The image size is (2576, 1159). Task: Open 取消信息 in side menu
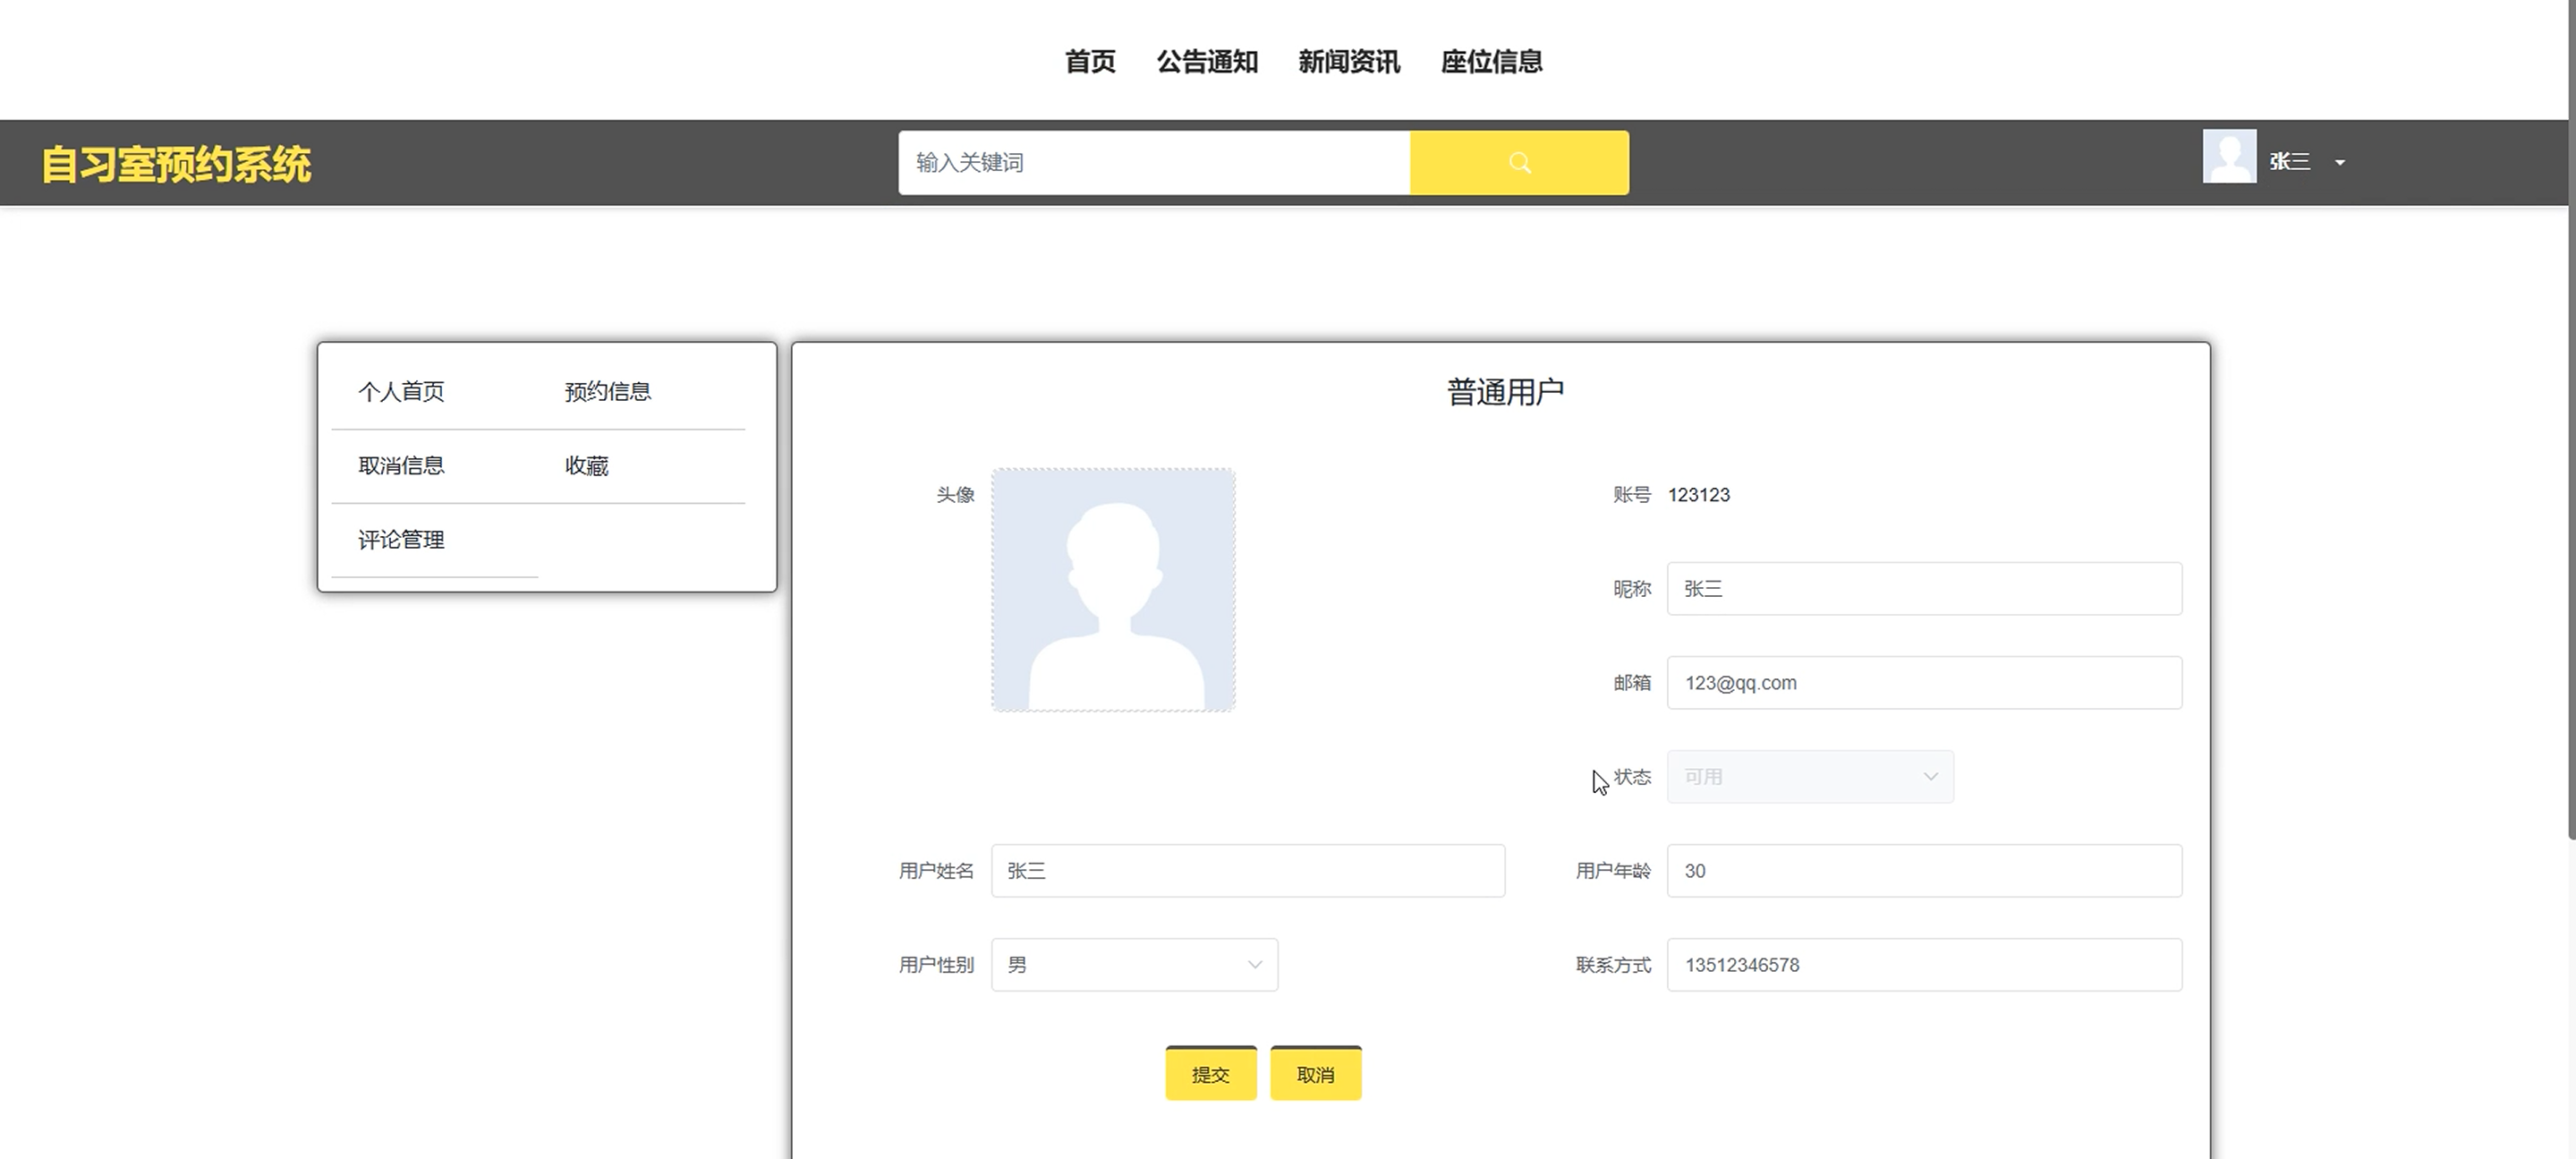pos(401,466)
